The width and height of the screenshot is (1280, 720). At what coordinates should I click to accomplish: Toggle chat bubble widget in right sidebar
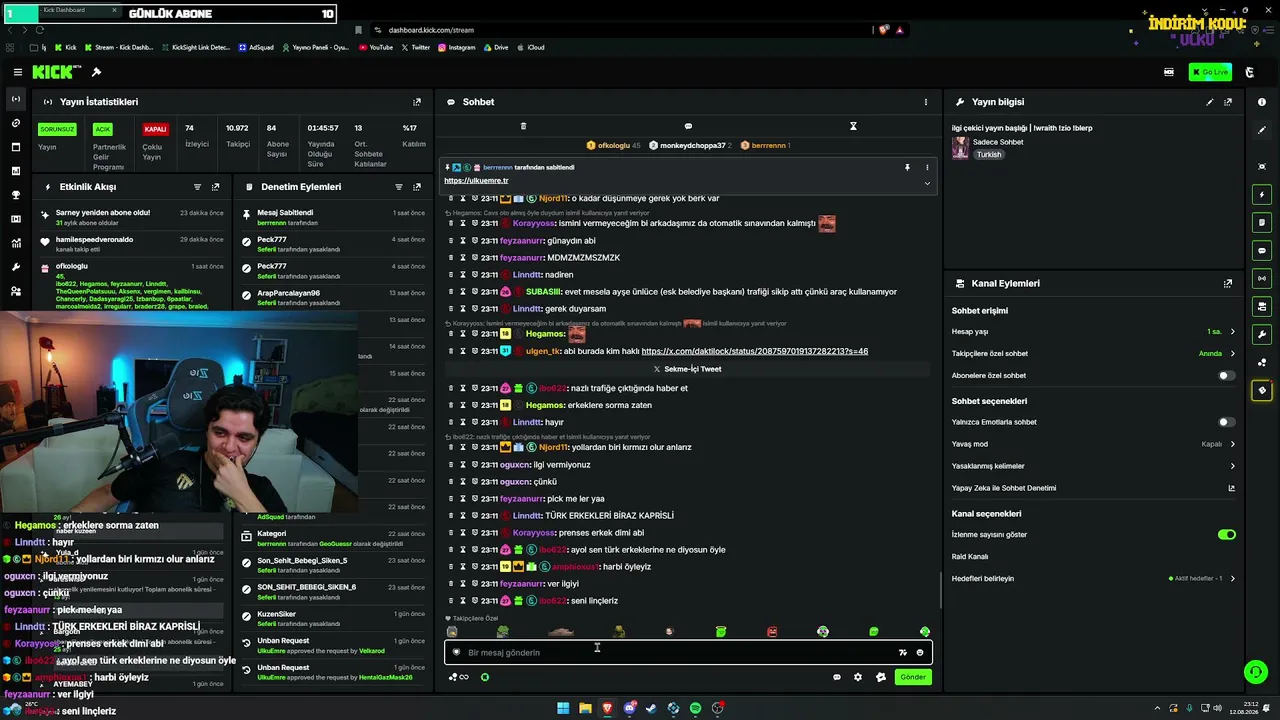(1262, 251)
